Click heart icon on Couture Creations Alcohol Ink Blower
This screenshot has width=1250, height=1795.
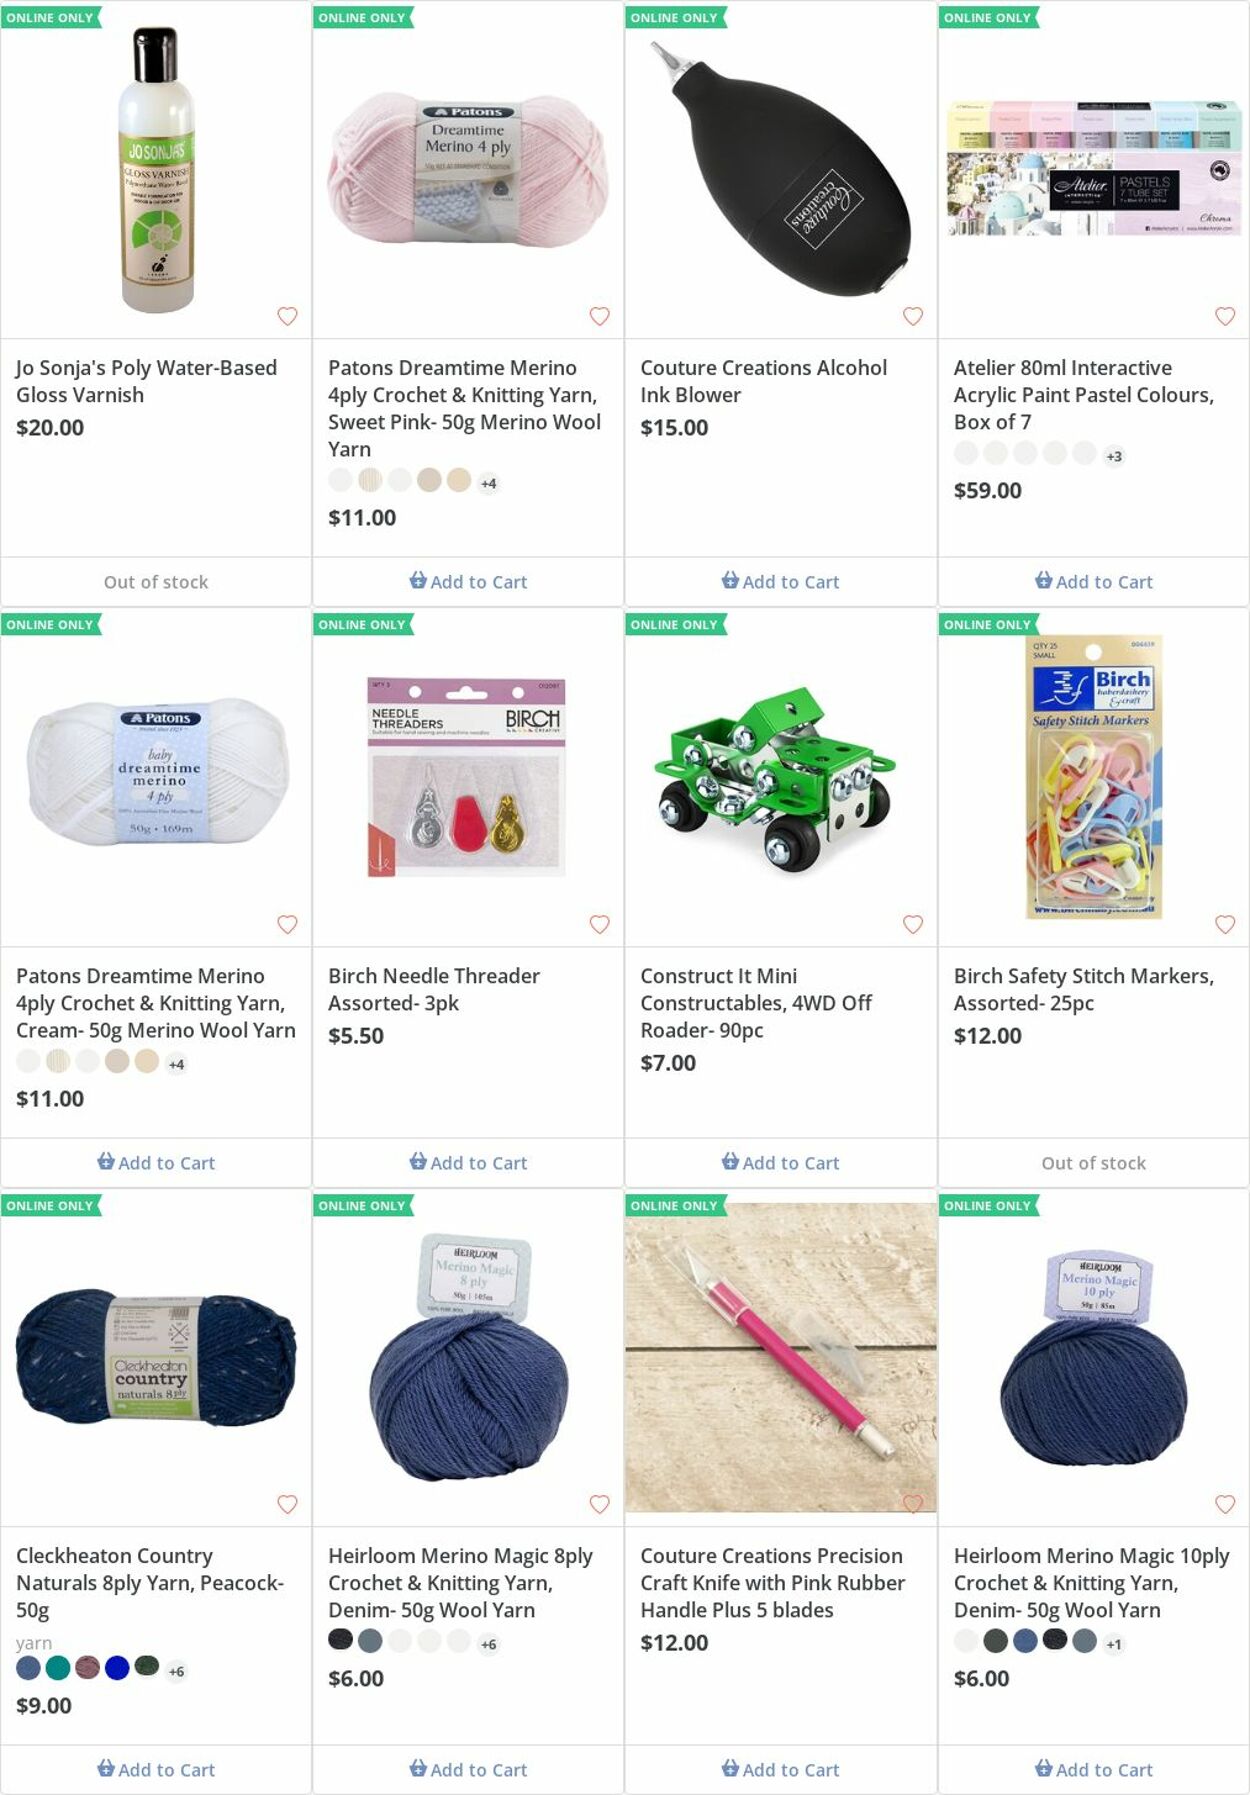point(912,316)
